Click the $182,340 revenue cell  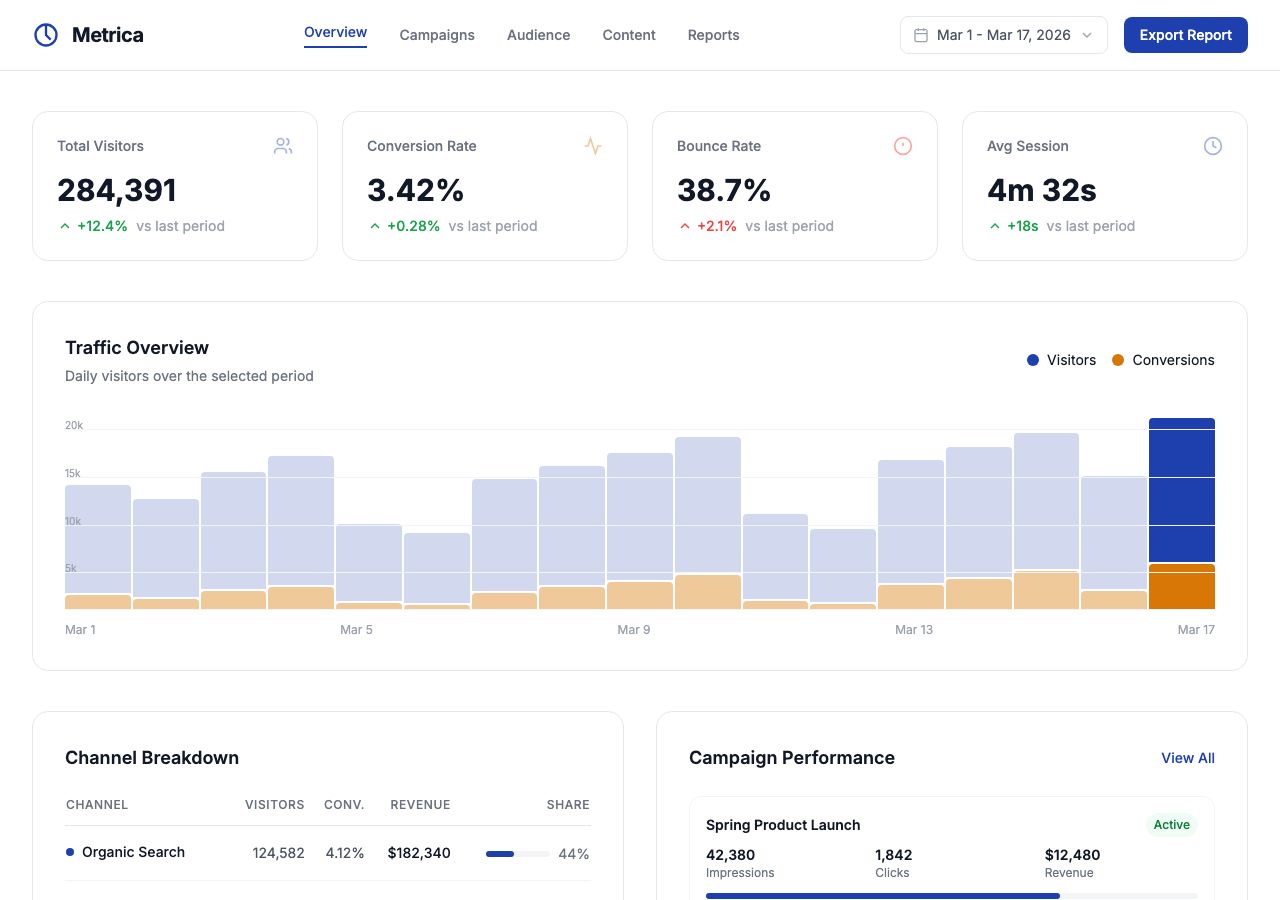pyautogui.click(x=419, y=853)
